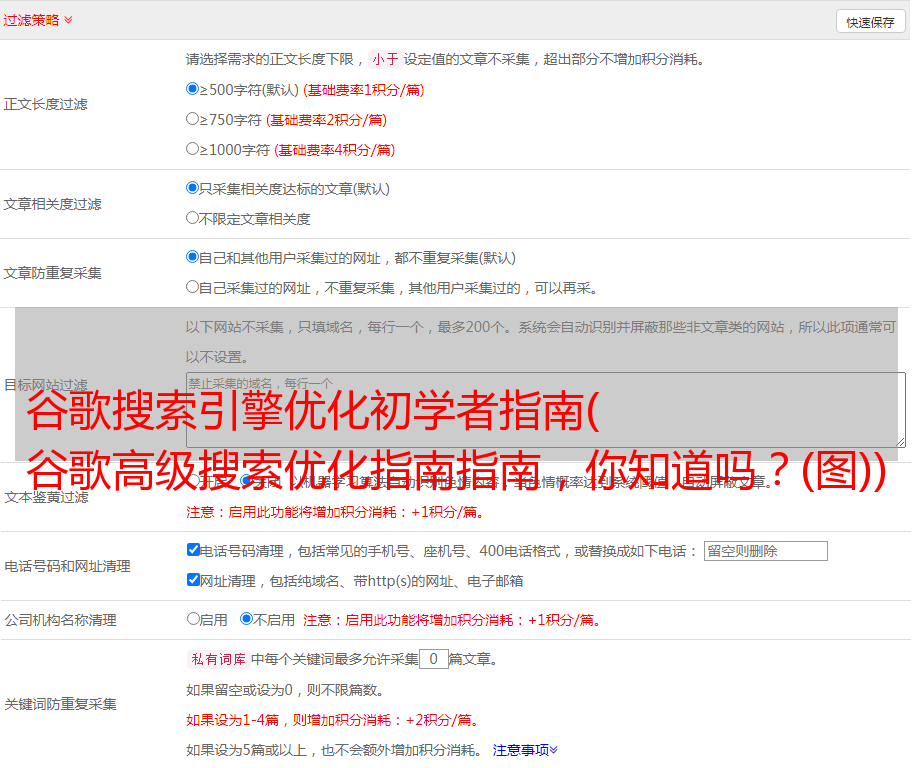Select 自己采集过的网址 不重复采集 option
The image size is (912, 768).
pyautogui.click(x=192, y=286)
